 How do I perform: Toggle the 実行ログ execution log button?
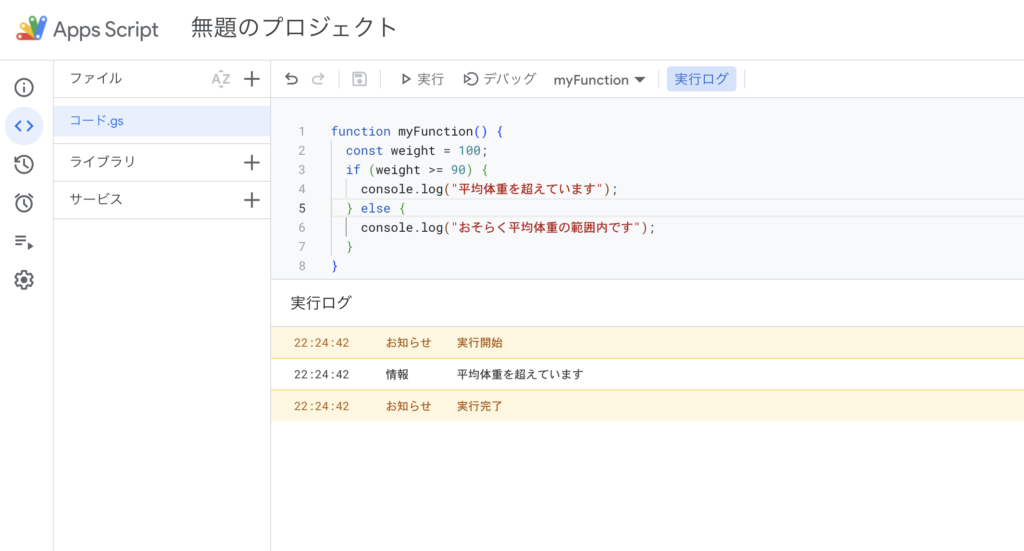(x=701, y=79)
